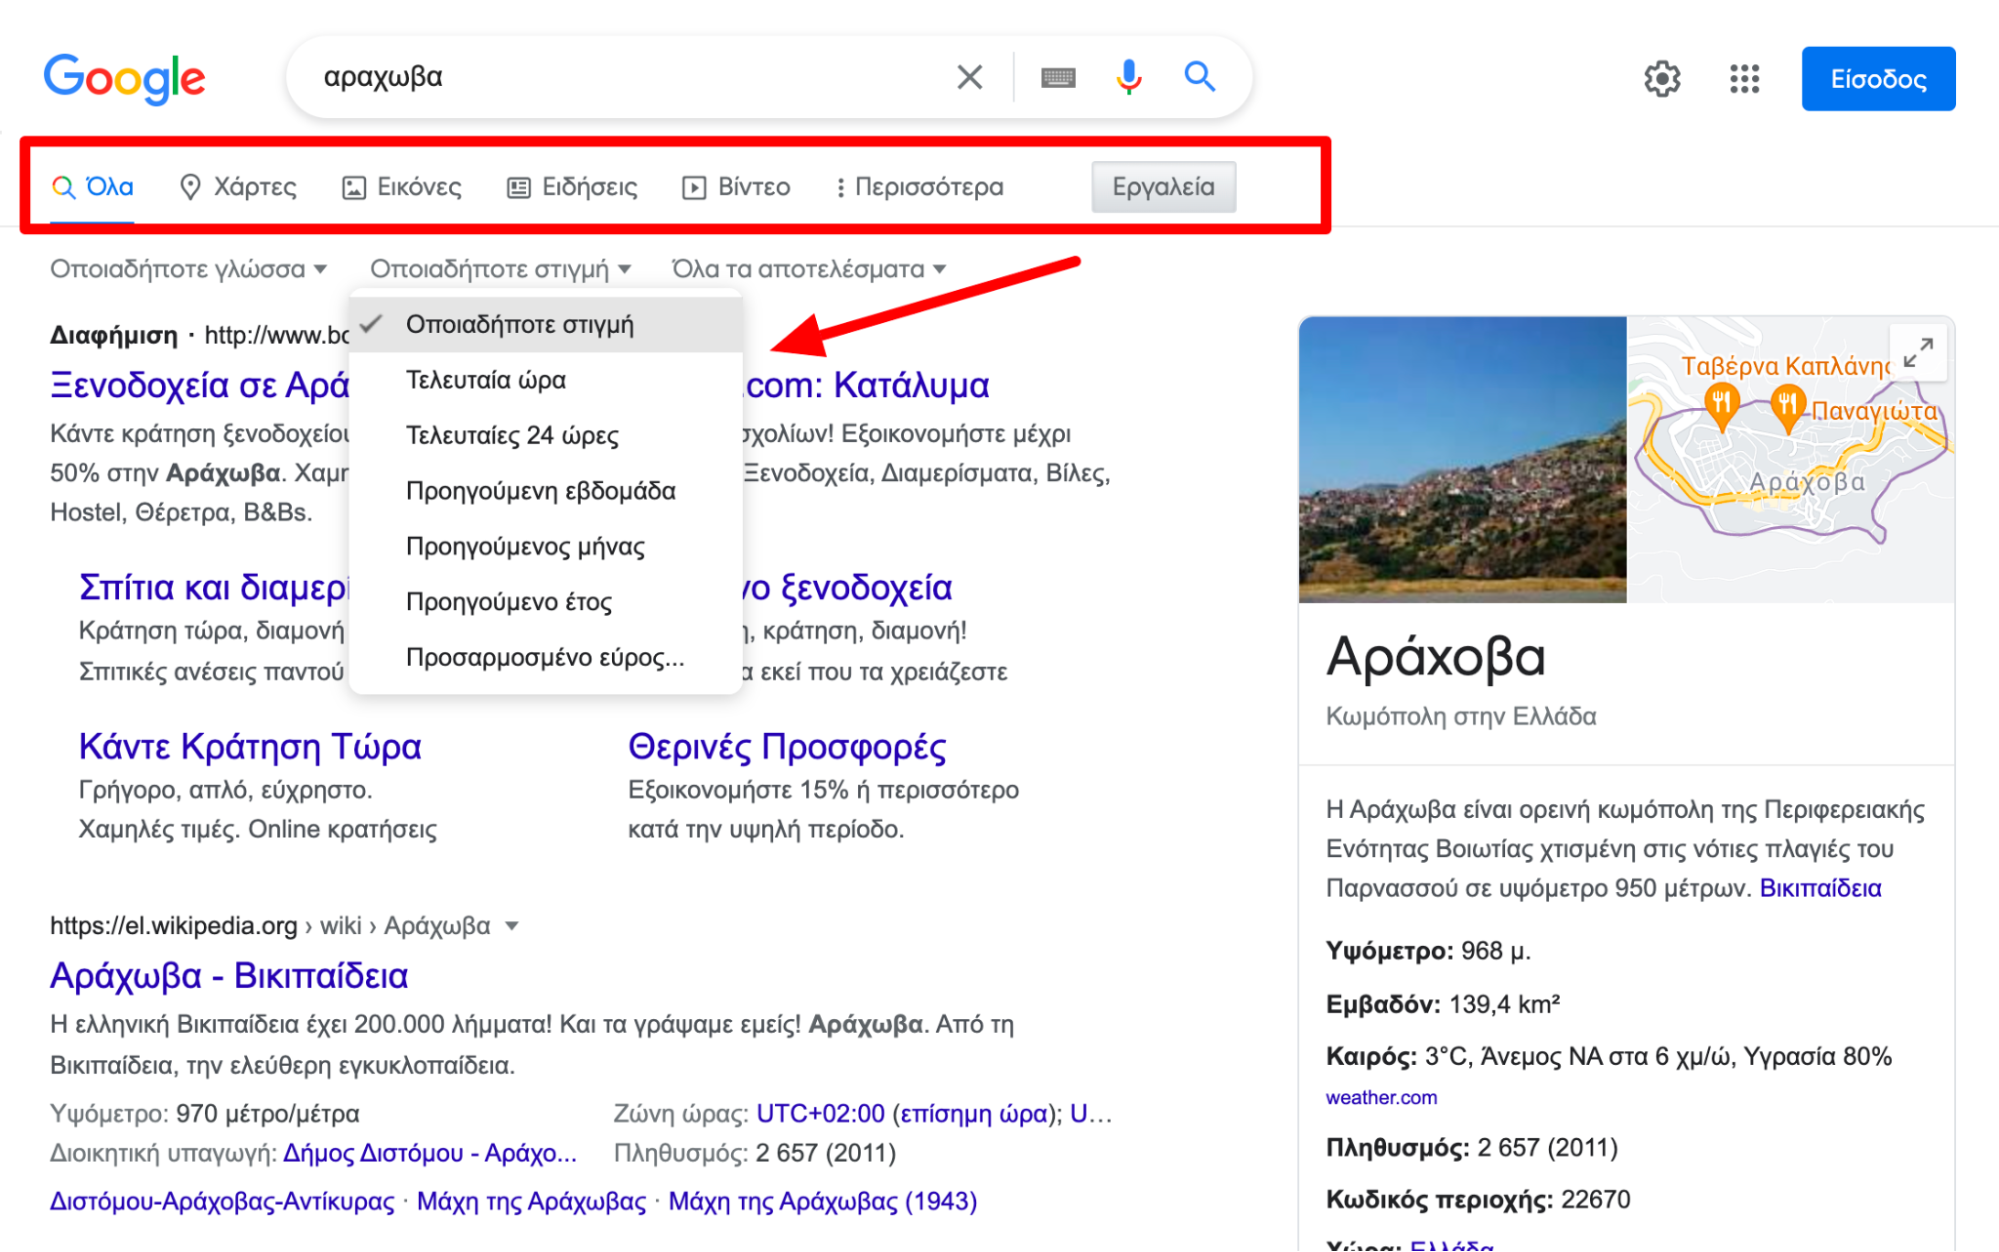Screen dimensions: 1999x1252
Task: Click the Πληθυσμός label in knowledge panel
Action: [1397, 1148]
